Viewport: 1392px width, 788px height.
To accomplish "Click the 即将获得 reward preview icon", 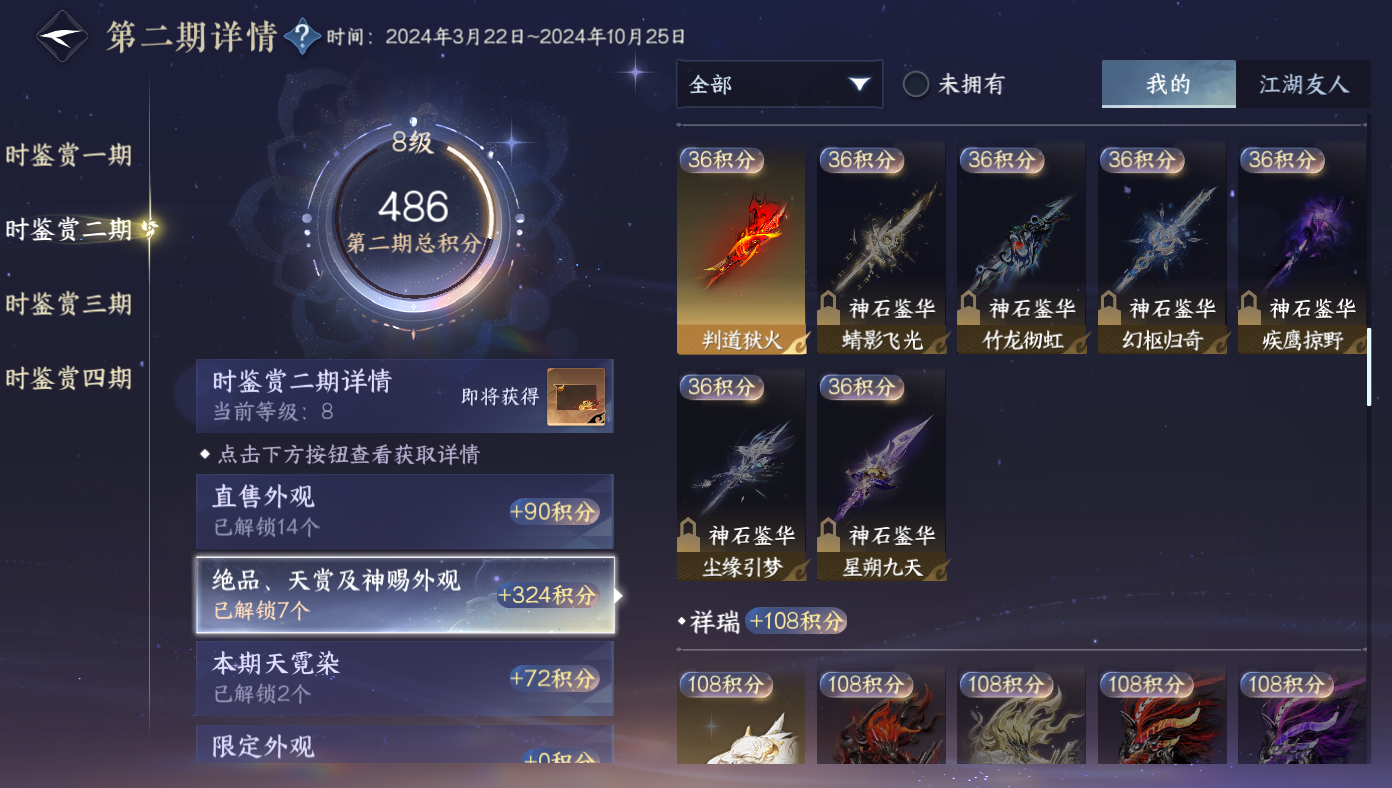I will coord(576,397).
